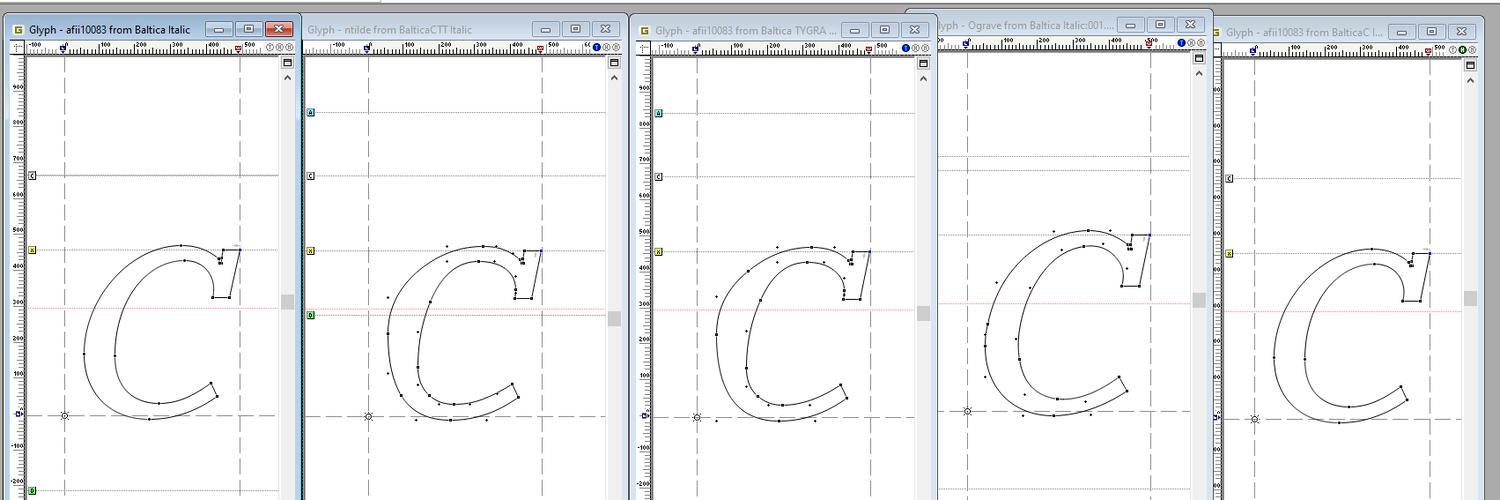Click vertical scrollbar thumb in Ograve window
Viewport: 1500px width, 500px height.
1199,300
